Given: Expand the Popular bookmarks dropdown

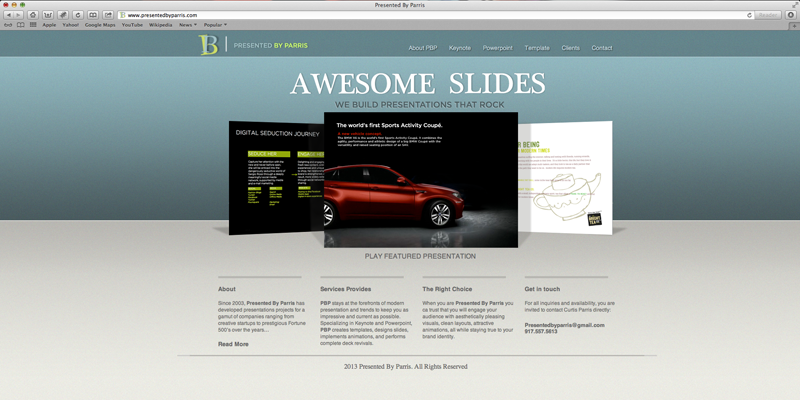Looking at the screenshot, I should 214,25.
